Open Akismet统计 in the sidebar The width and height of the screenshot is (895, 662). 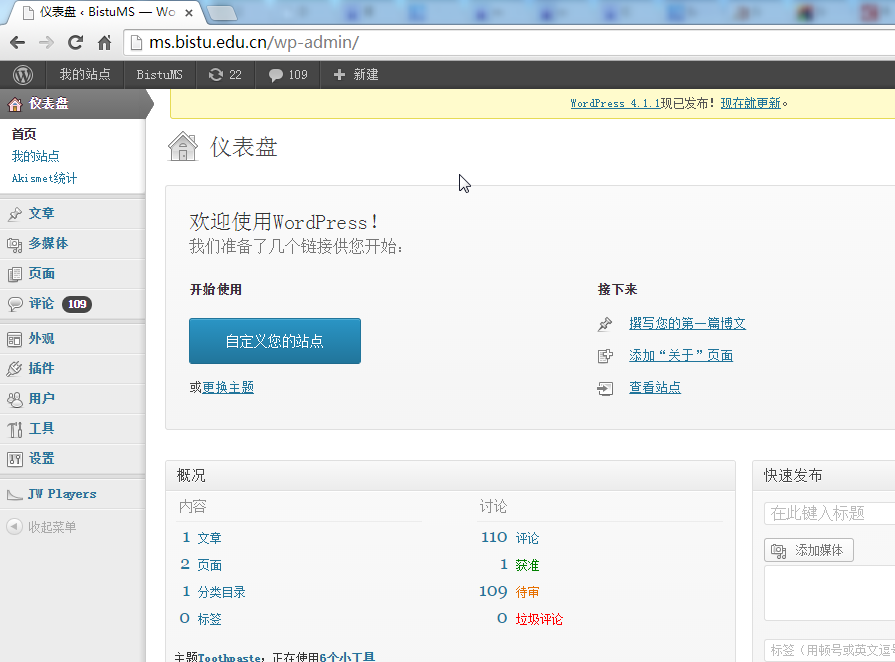tap(44, 179)
